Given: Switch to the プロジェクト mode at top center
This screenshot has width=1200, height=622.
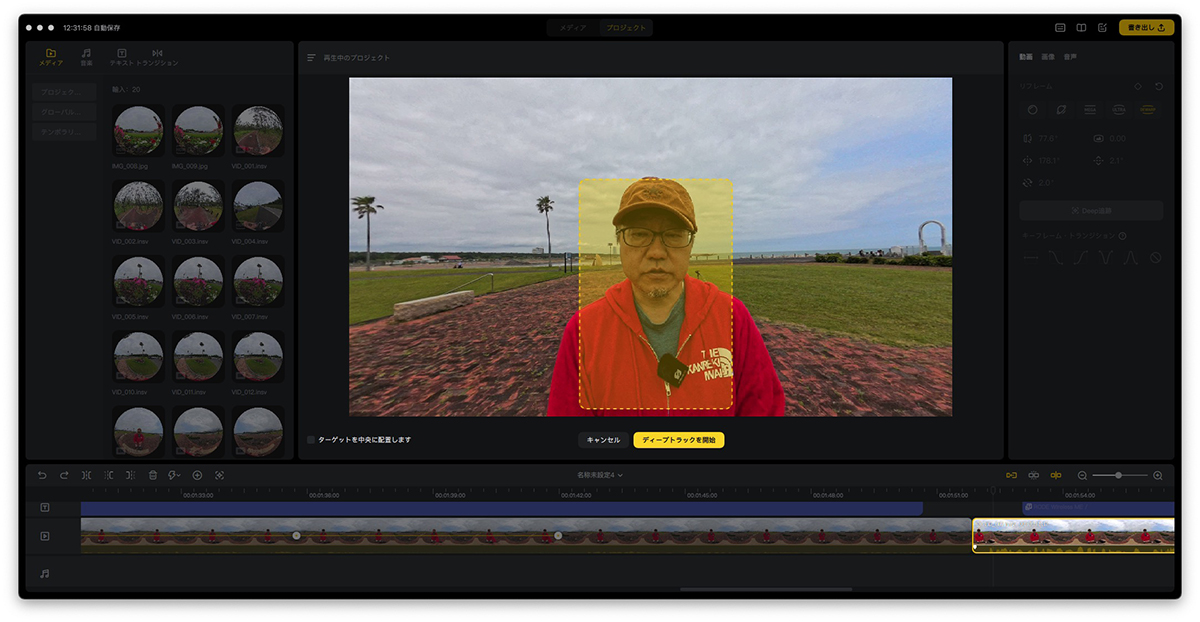Looking at the screenshot, I should (626, 28).
